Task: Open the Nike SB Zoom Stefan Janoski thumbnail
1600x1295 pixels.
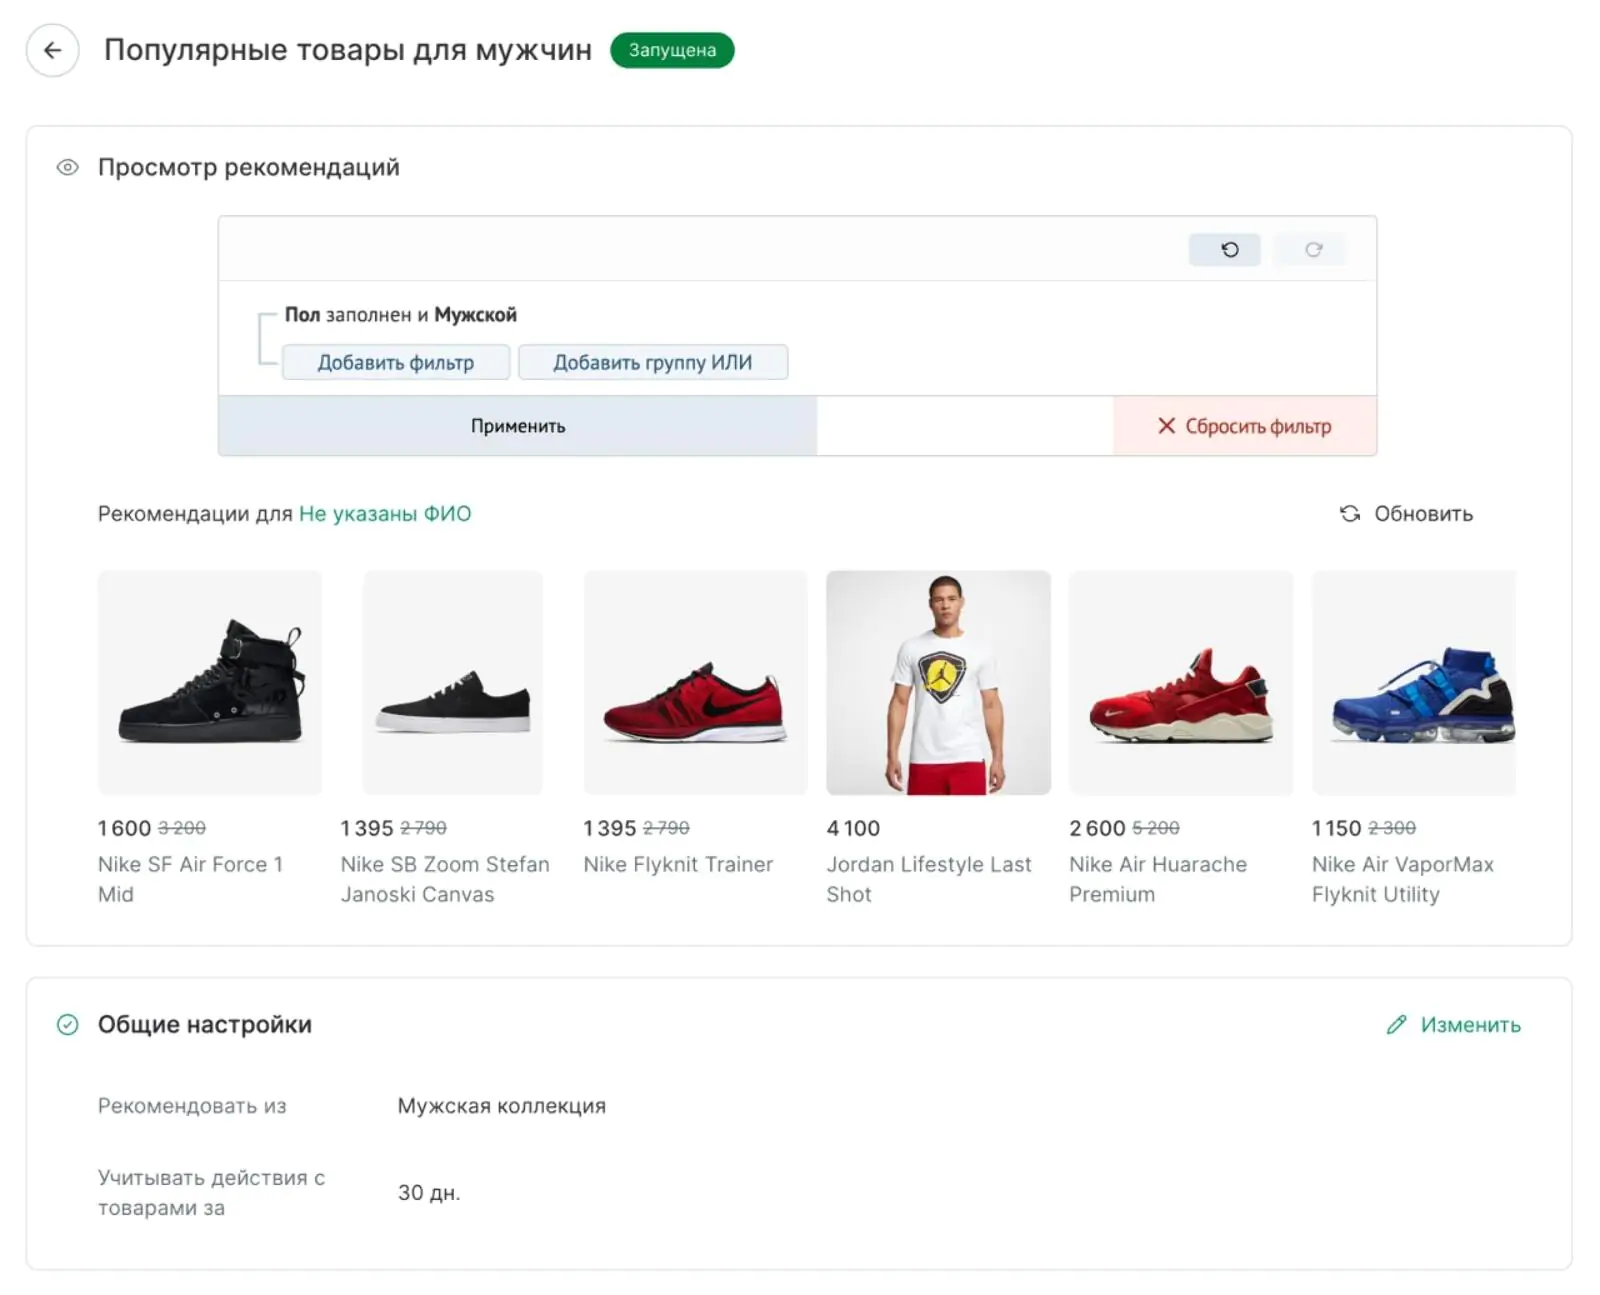Action: pos(453,683)
